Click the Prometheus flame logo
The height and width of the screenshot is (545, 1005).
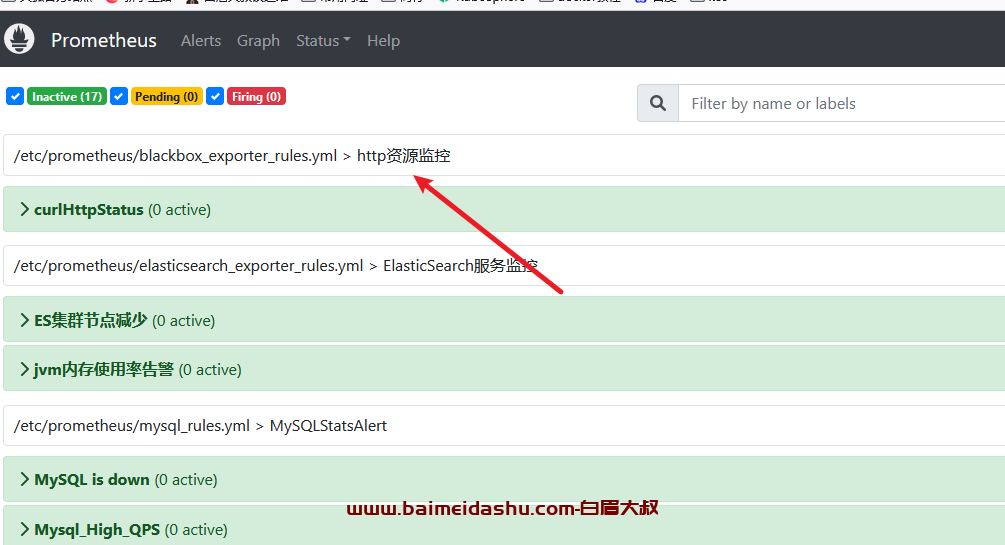click(x=19, y=39)
